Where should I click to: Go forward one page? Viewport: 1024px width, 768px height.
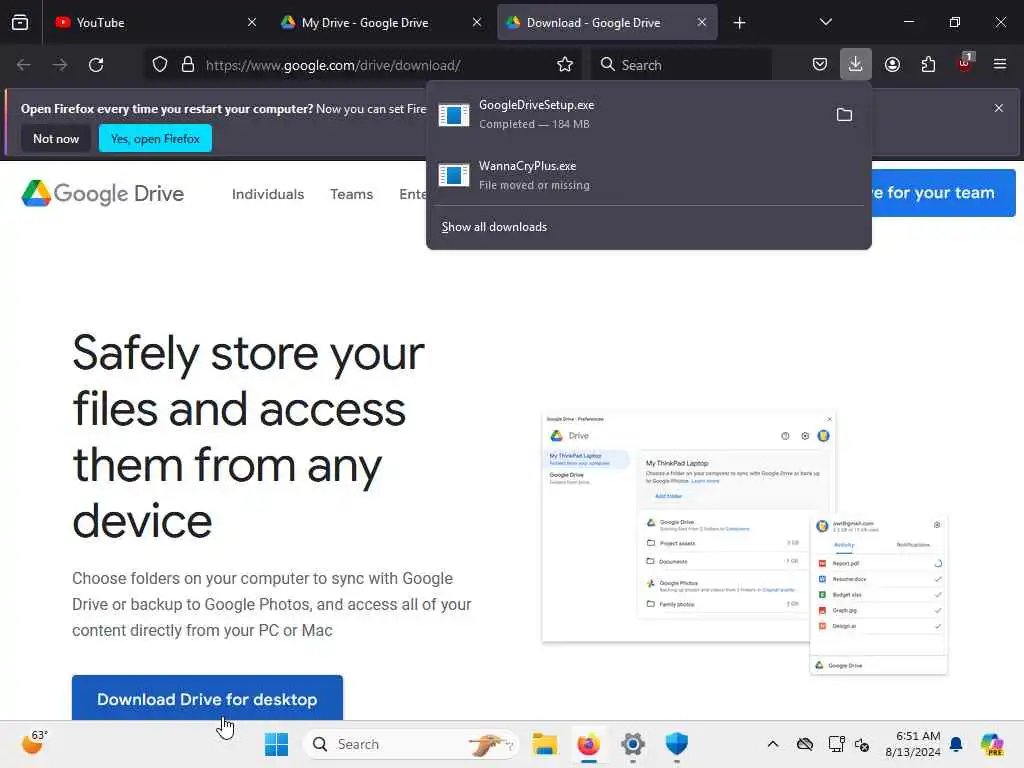(59, 65)
